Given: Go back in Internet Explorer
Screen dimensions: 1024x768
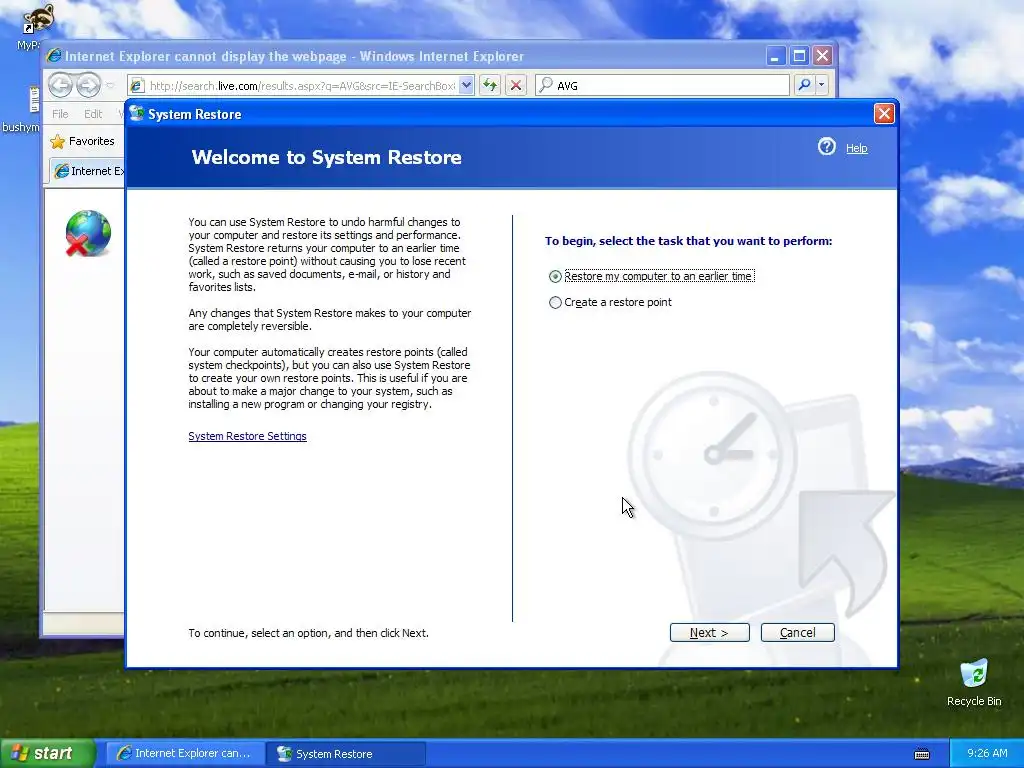Looking at the screenshot, I should click(60, 85).
